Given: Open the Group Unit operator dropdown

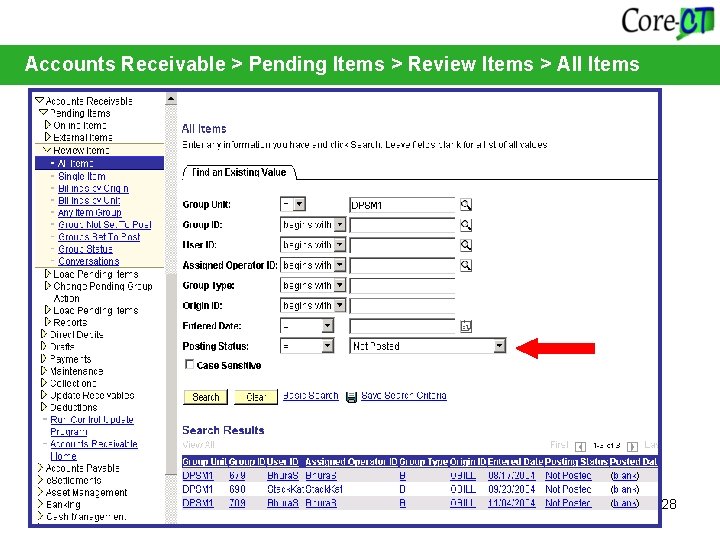Looking at the screenshot, I should point(299,204).
